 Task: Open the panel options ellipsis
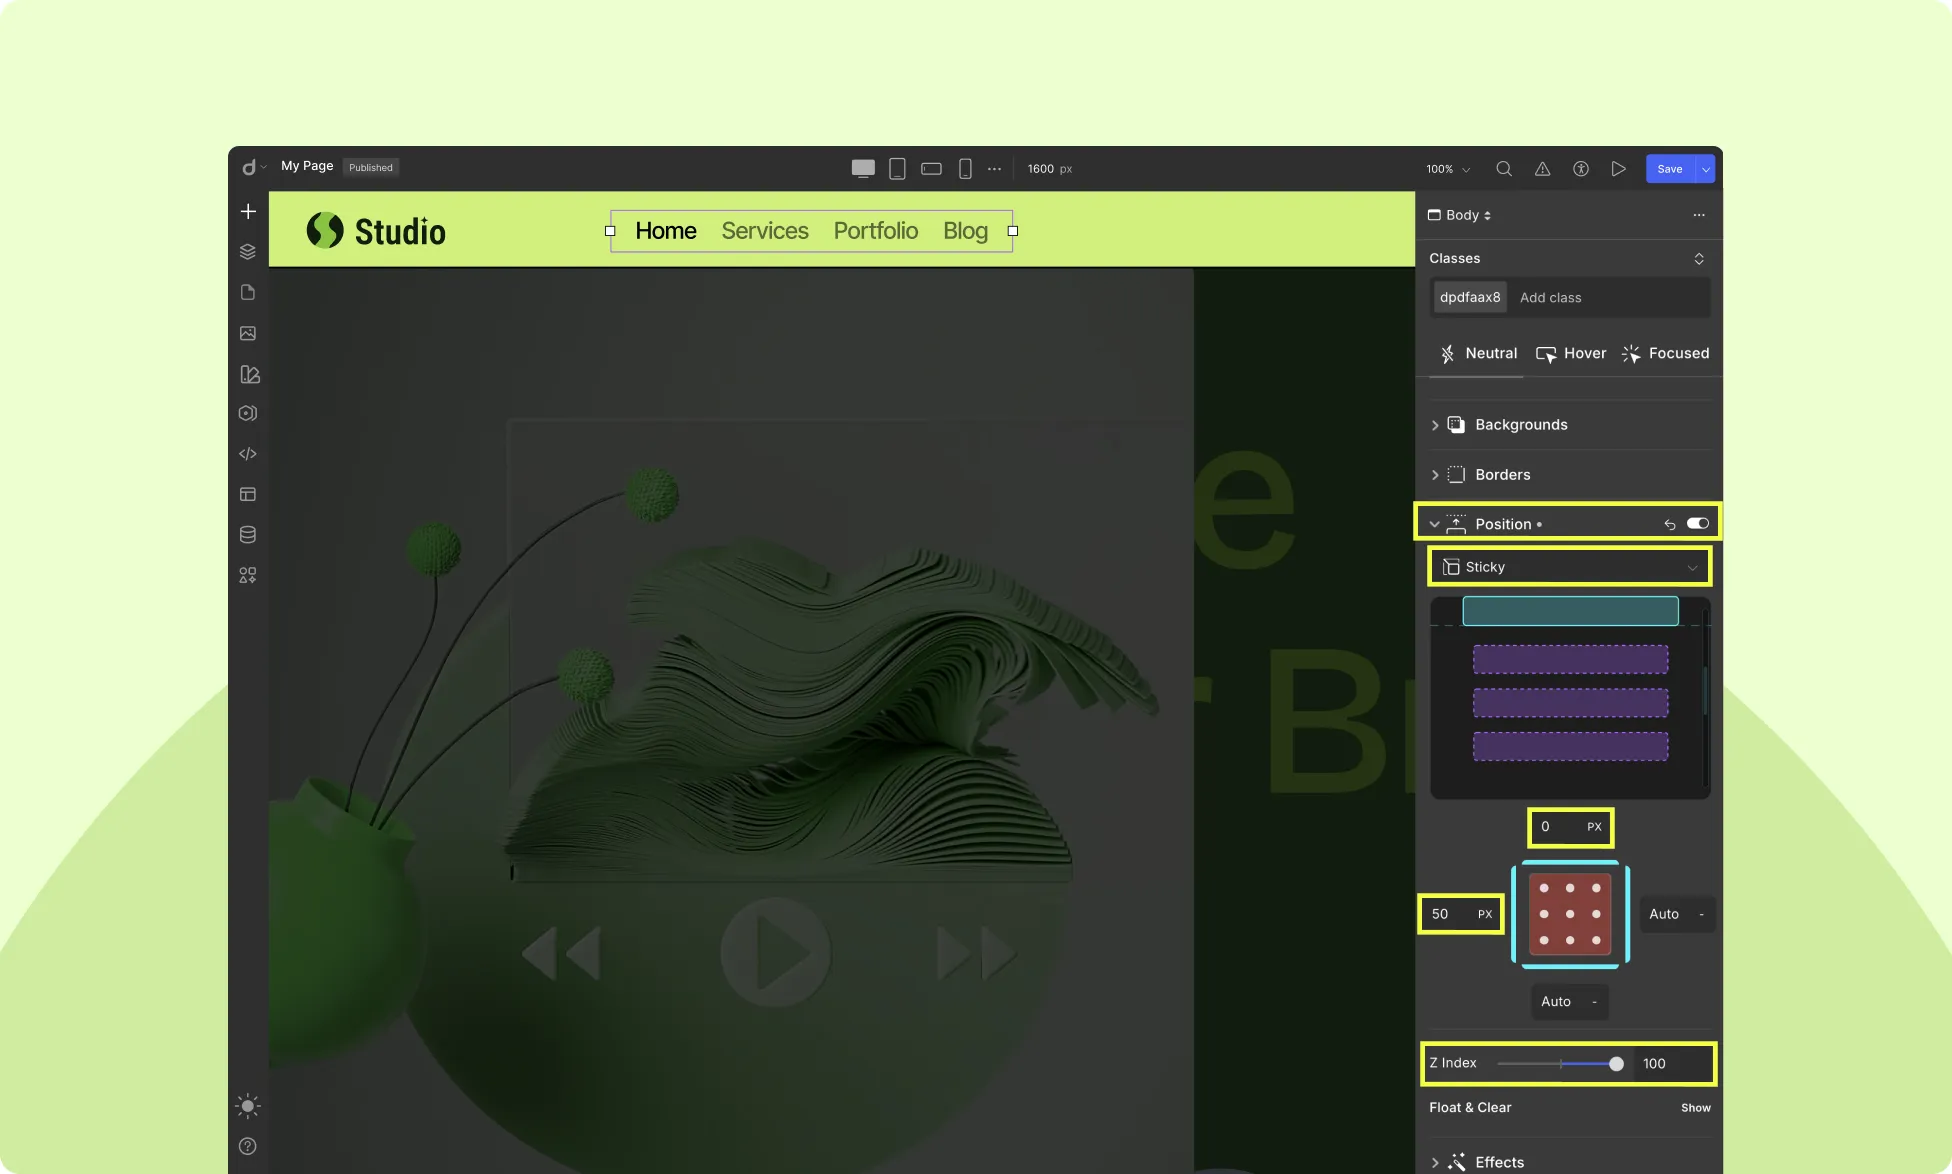point(1699,215)
